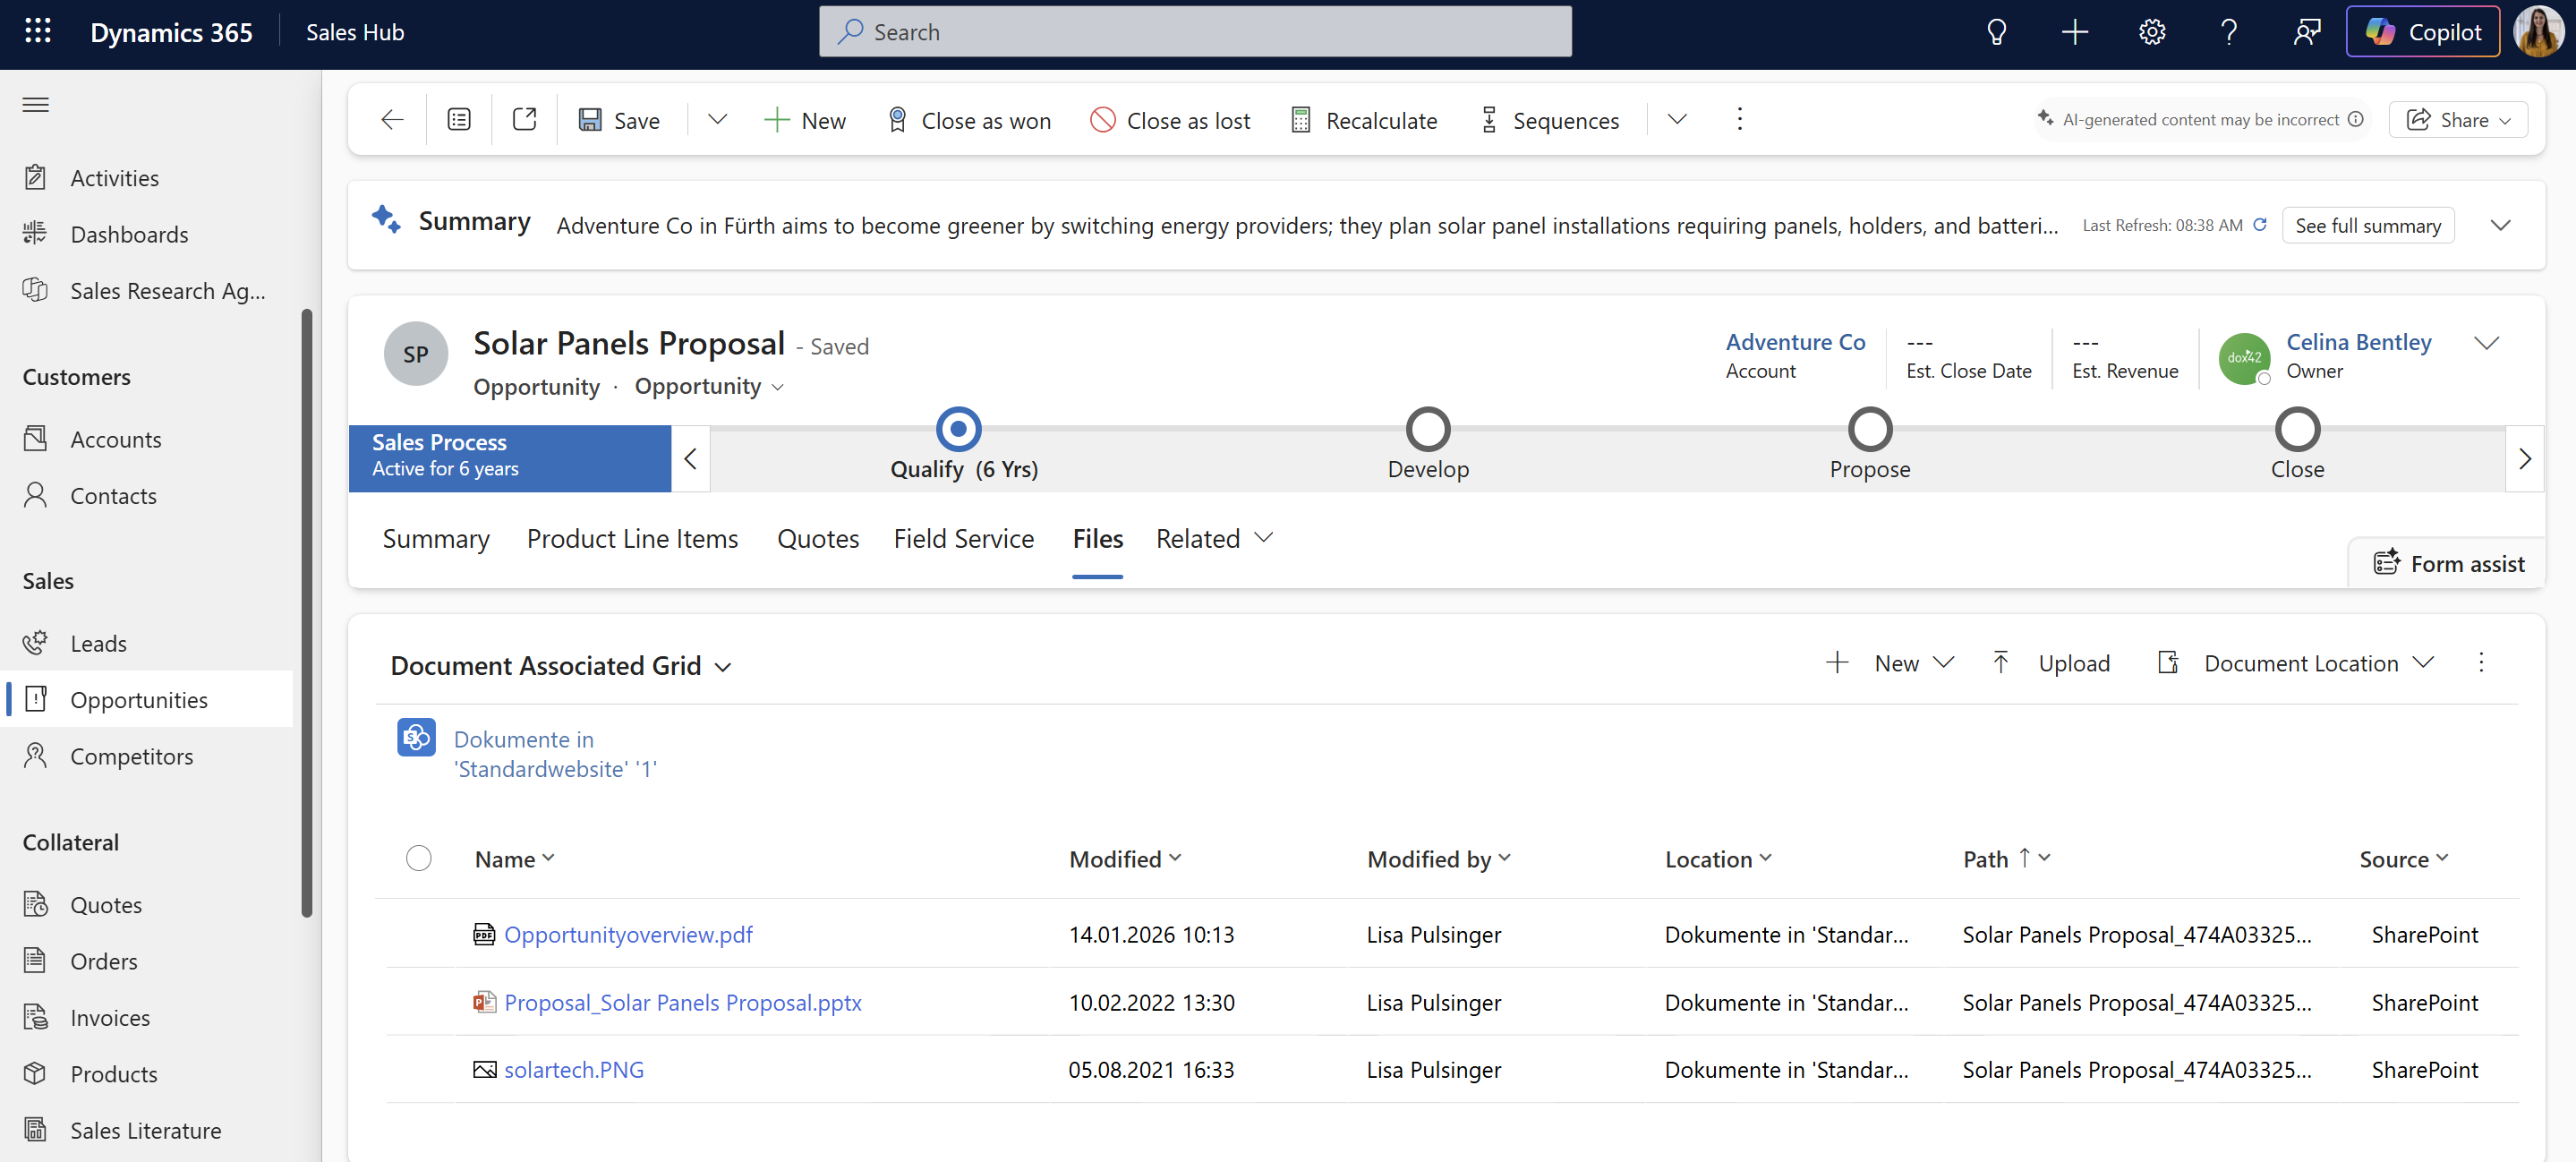2576x1162 pixels.
Task: Open the Adventure Co account link
Action: pyautogui.click(x=1795, y=342)
